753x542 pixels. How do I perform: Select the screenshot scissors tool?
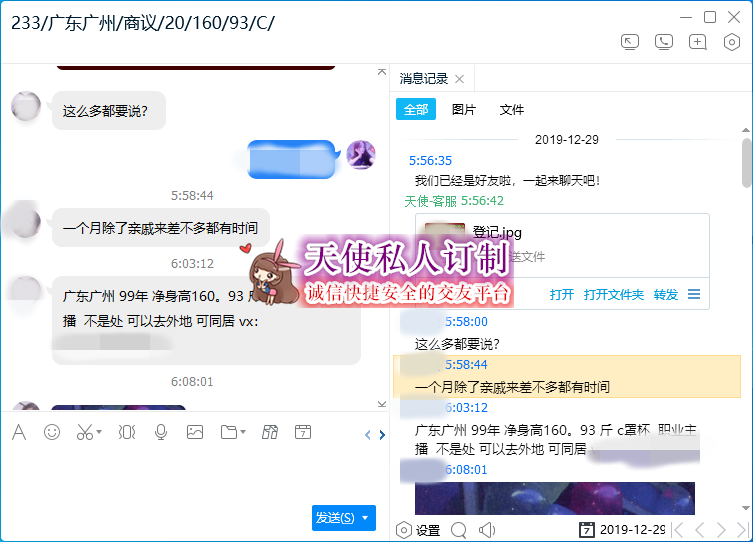pyautogui.click(x=85, y=432)
